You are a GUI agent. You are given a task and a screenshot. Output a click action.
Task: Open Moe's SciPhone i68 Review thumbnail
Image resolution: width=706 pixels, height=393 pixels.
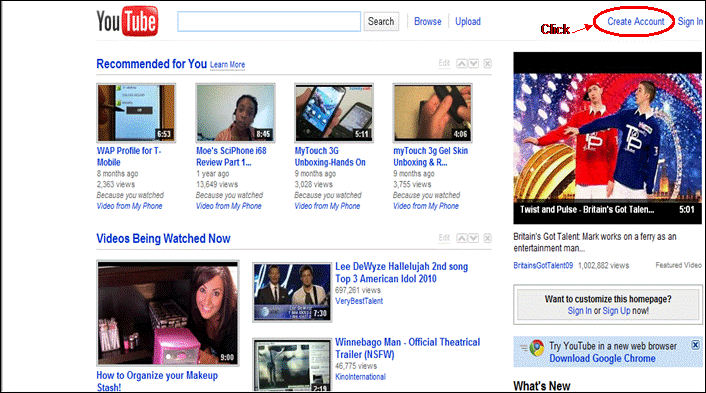pos(235,113)
